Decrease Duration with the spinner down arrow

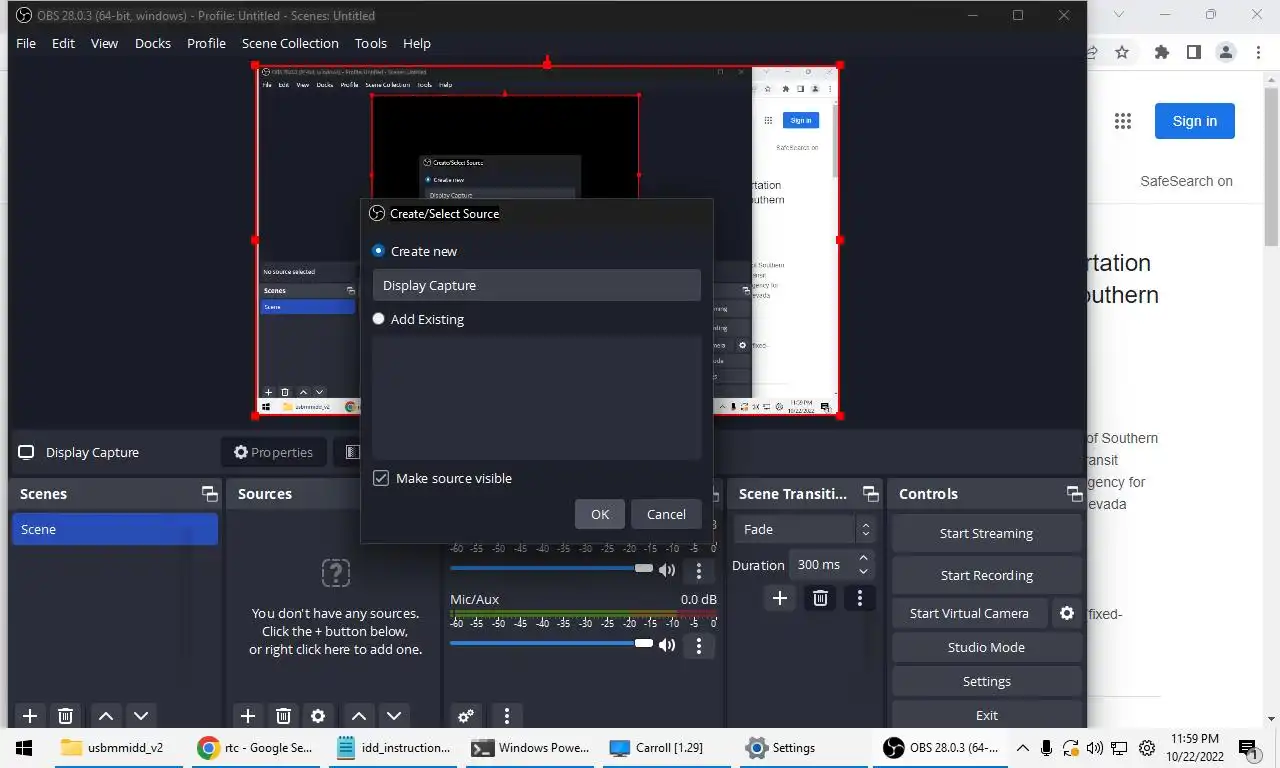point(864,572)
